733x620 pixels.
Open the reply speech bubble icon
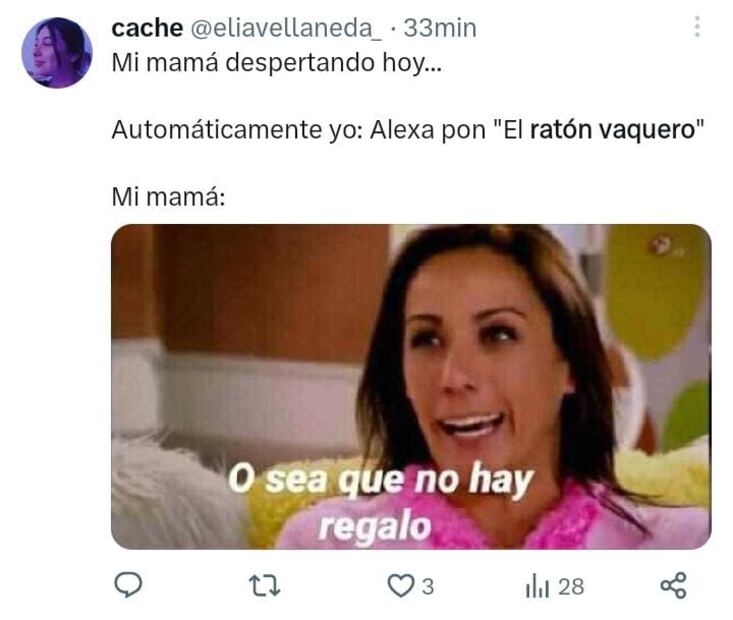[x=128, y=585]
